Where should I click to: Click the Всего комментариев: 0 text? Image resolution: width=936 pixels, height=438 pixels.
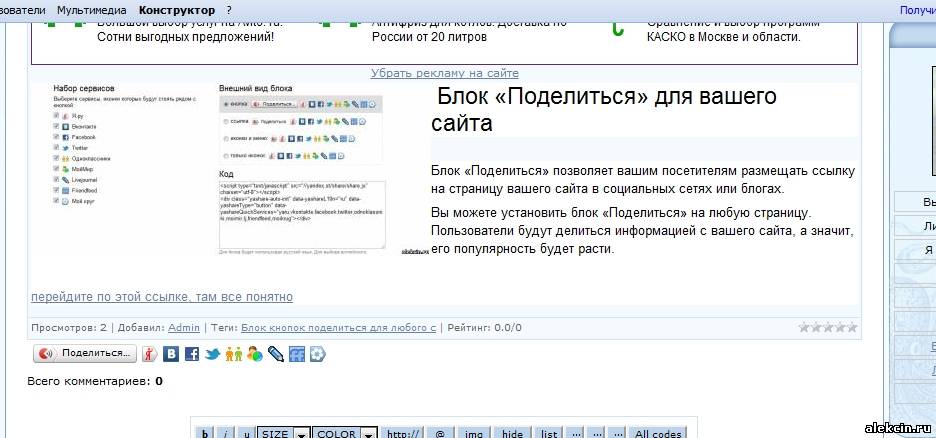pos(95,381)
